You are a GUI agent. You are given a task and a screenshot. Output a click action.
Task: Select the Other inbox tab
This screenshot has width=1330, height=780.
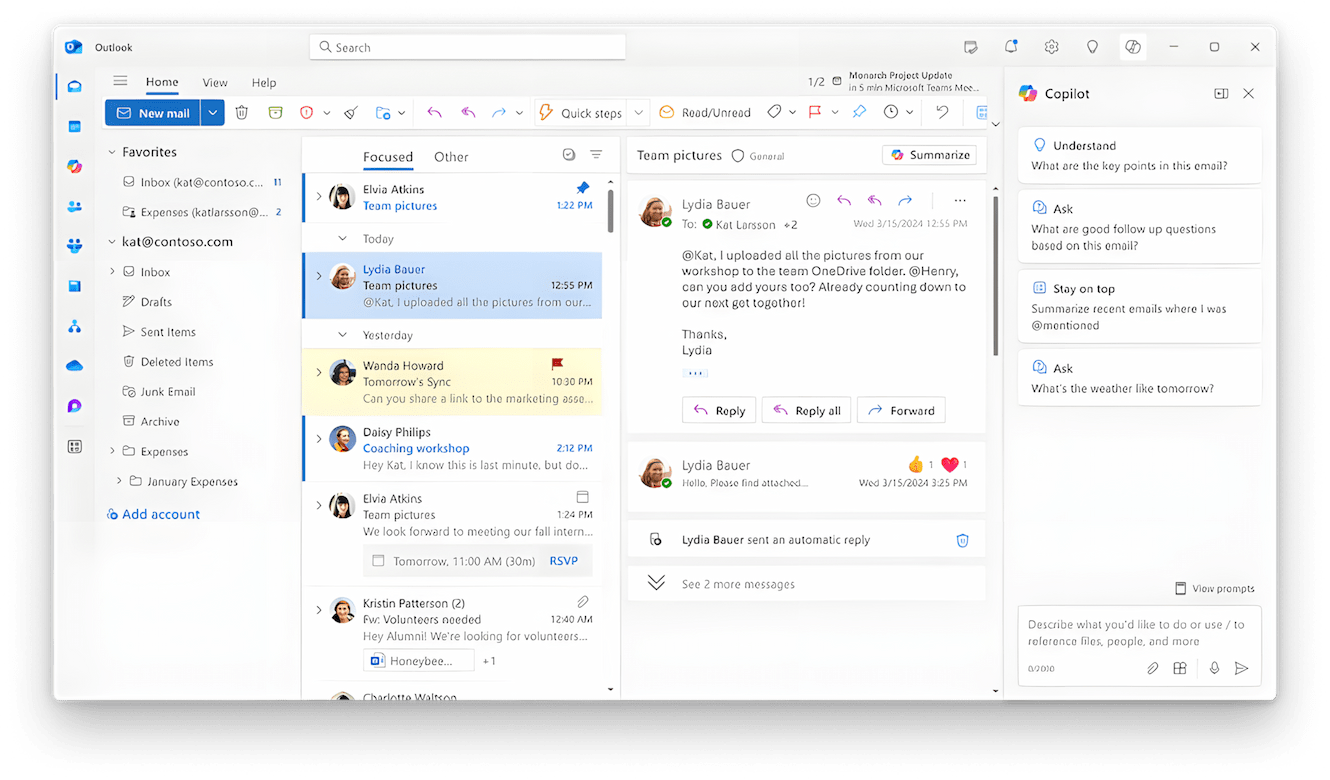pos(451,157)
